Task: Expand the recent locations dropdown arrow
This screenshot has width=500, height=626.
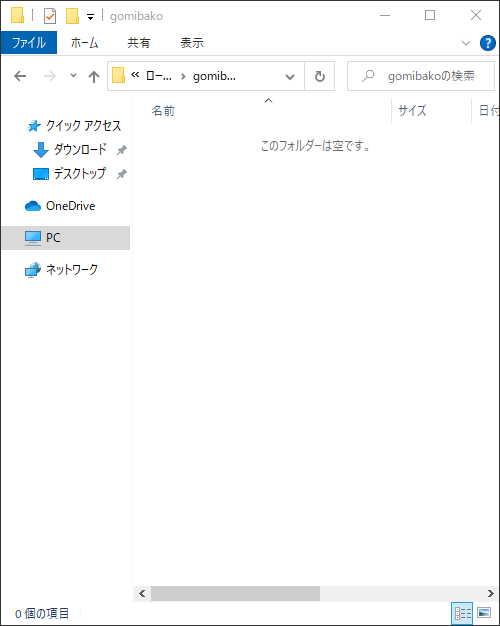Action: pos(73,75)
